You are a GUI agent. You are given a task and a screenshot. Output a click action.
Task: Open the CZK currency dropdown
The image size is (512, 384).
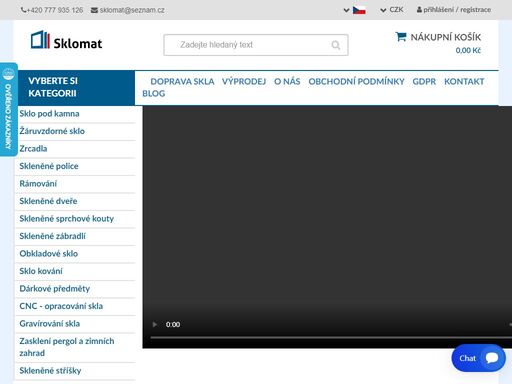(392, 10)
